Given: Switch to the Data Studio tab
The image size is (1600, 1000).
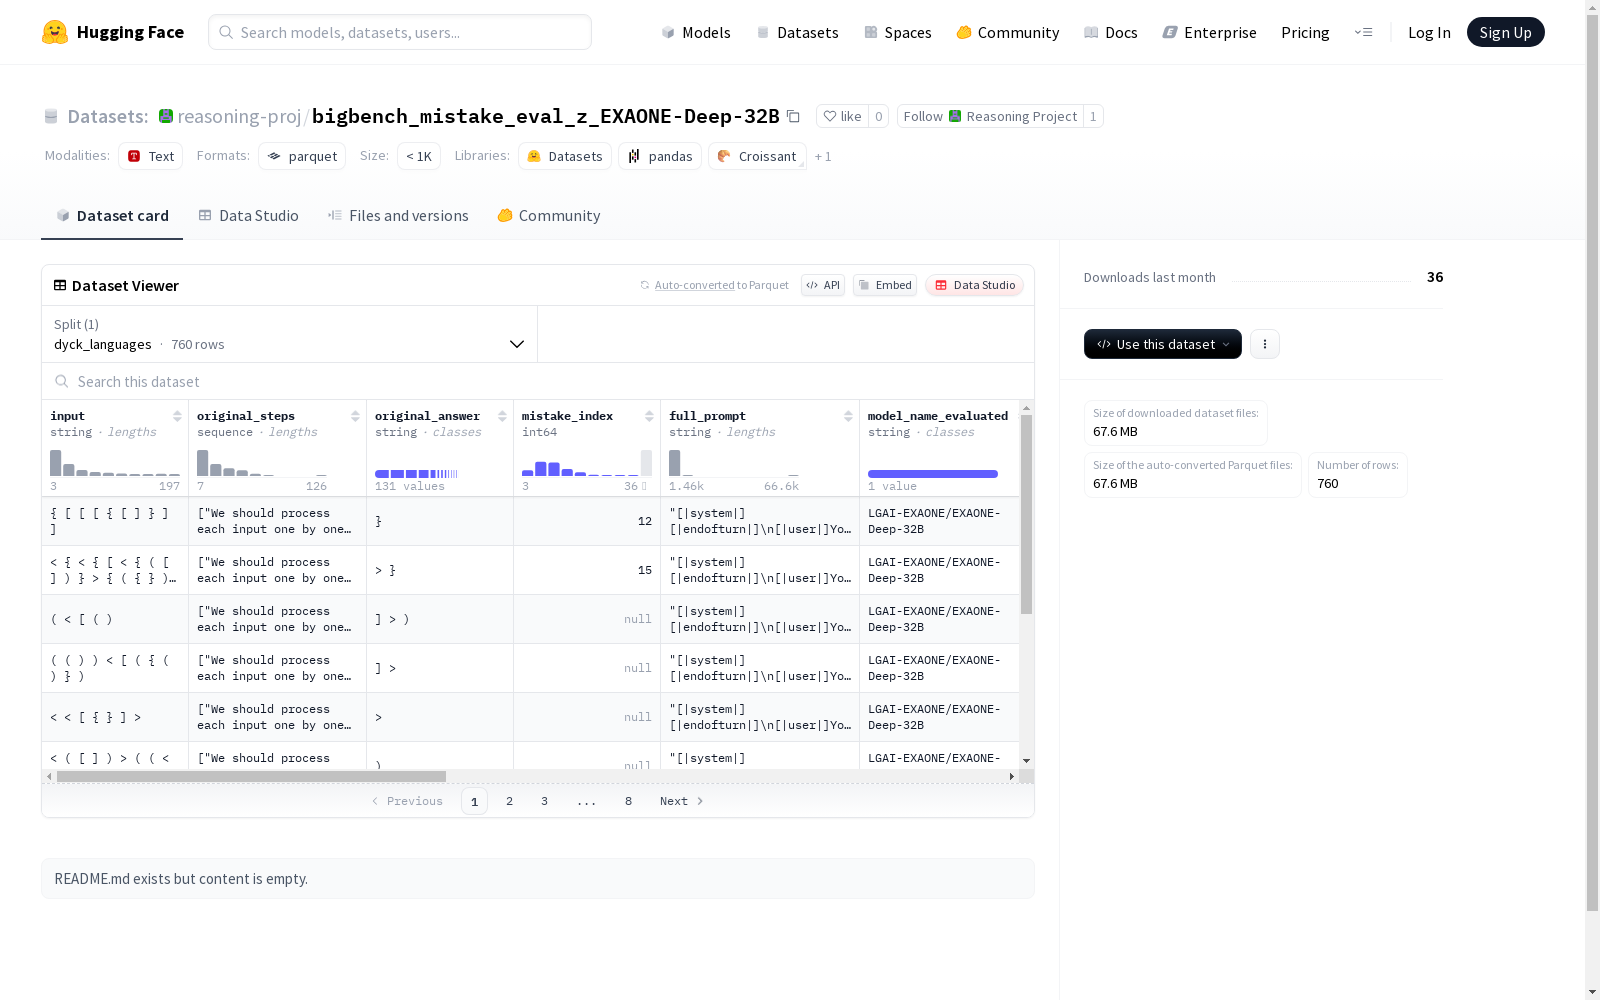Looking at the screenshot, I should point(249,216).
